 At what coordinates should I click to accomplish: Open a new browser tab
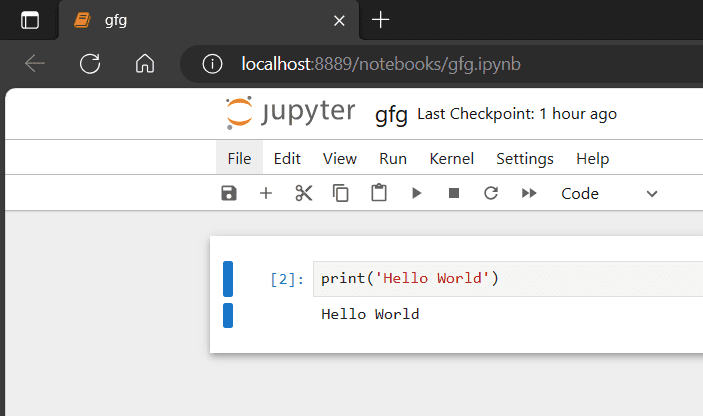[381, 20]
